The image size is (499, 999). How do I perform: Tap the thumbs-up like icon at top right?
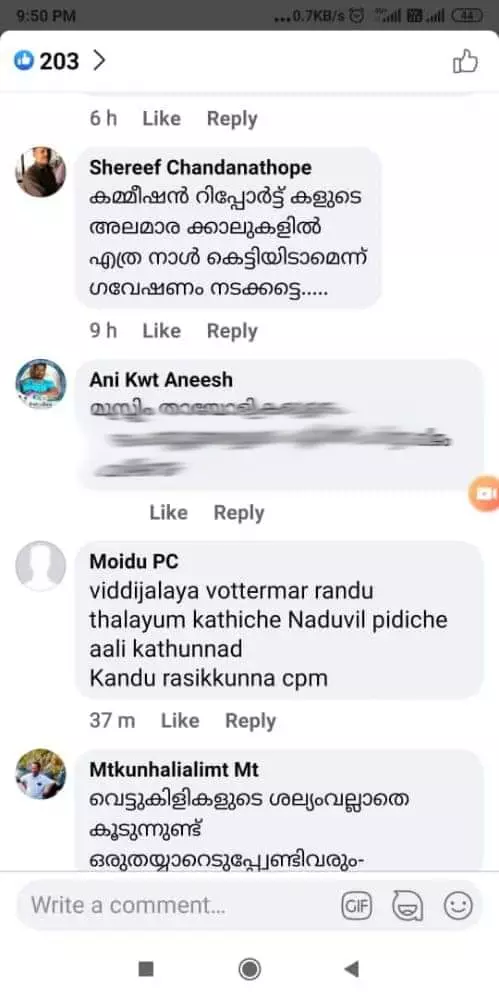(465, 62)
